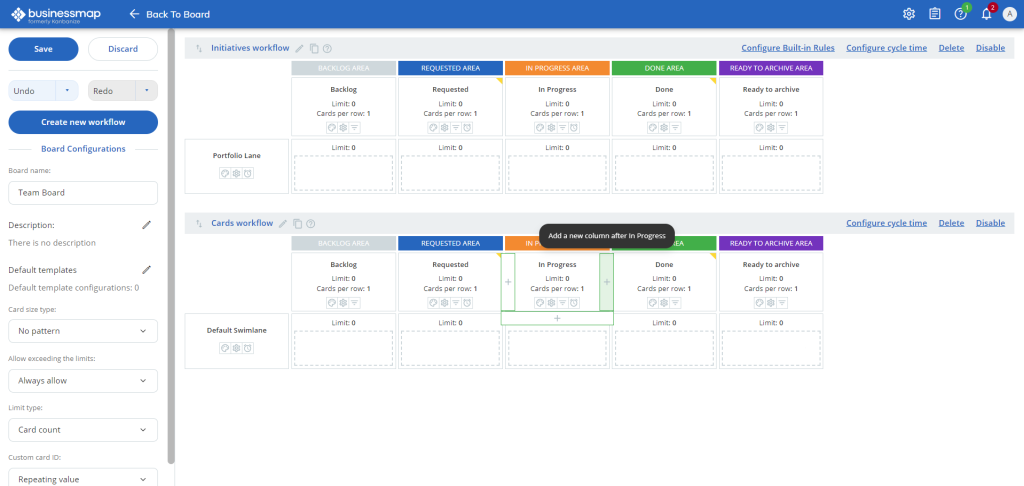1024x486 pixels.
Task: Open help icon next to Cards workflow
Action: 311,223
